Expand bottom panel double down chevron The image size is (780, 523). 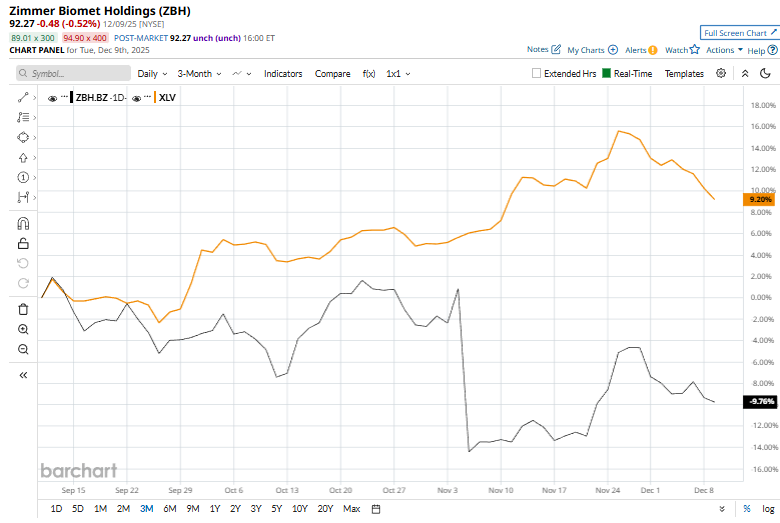click(722, 509)
